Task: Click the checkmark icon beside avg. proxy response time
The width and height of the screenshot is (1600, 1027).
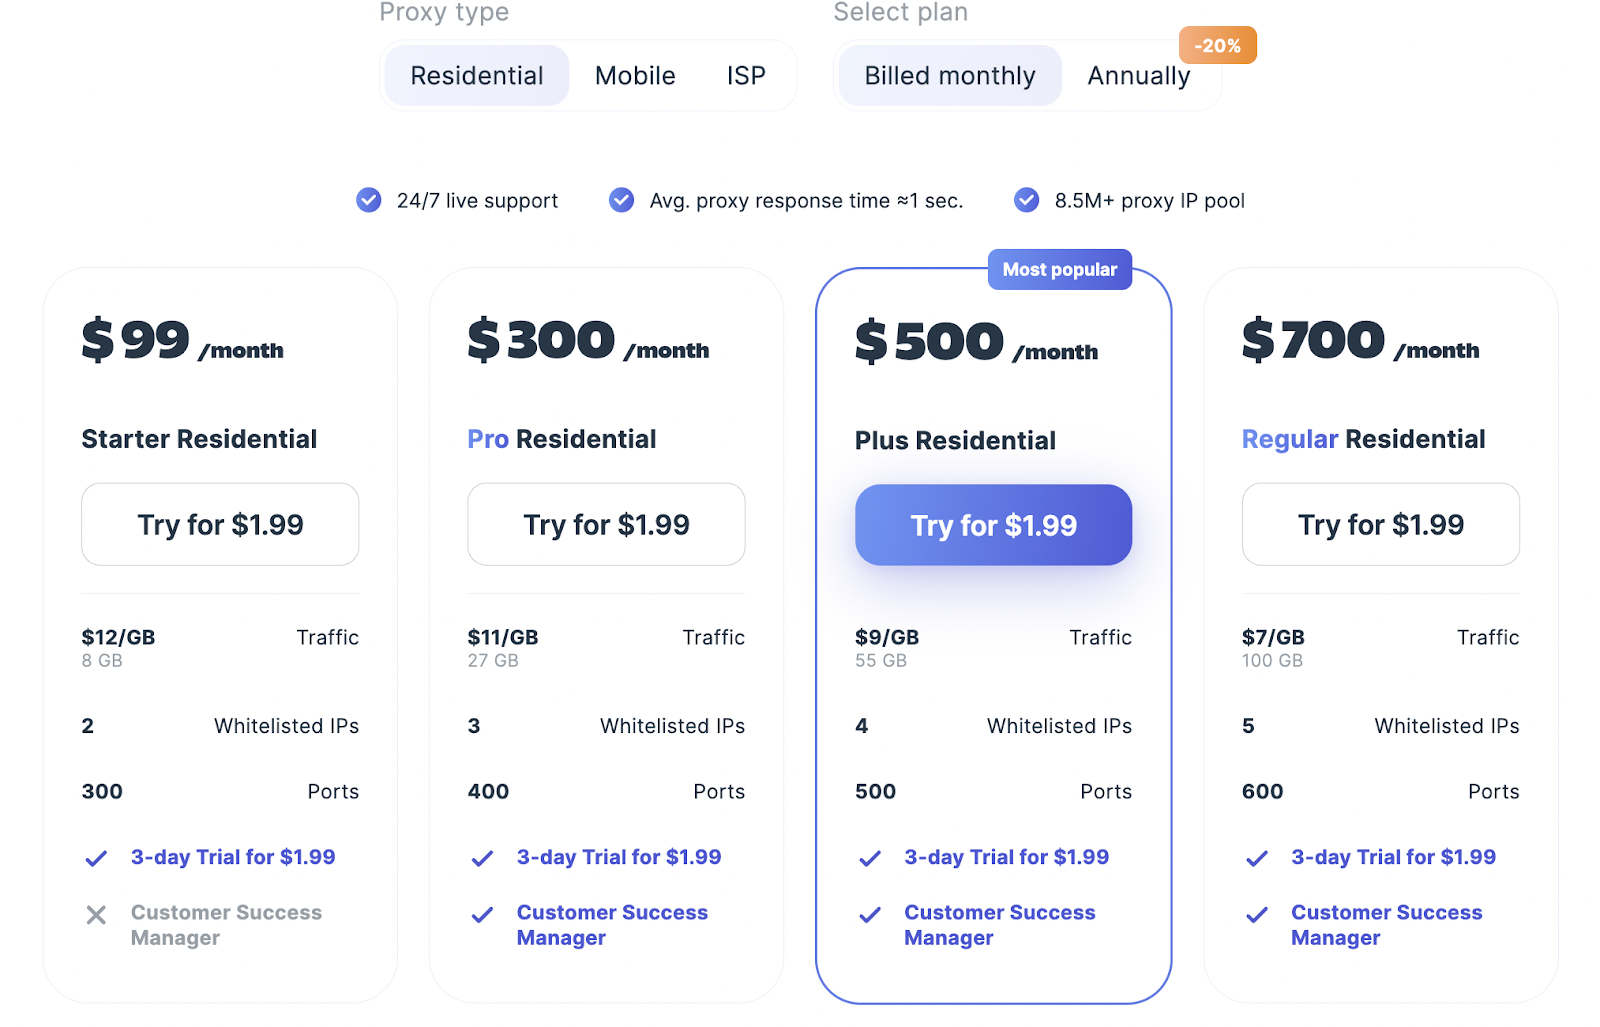Action: pyautogui.click(x=621, y=200)
